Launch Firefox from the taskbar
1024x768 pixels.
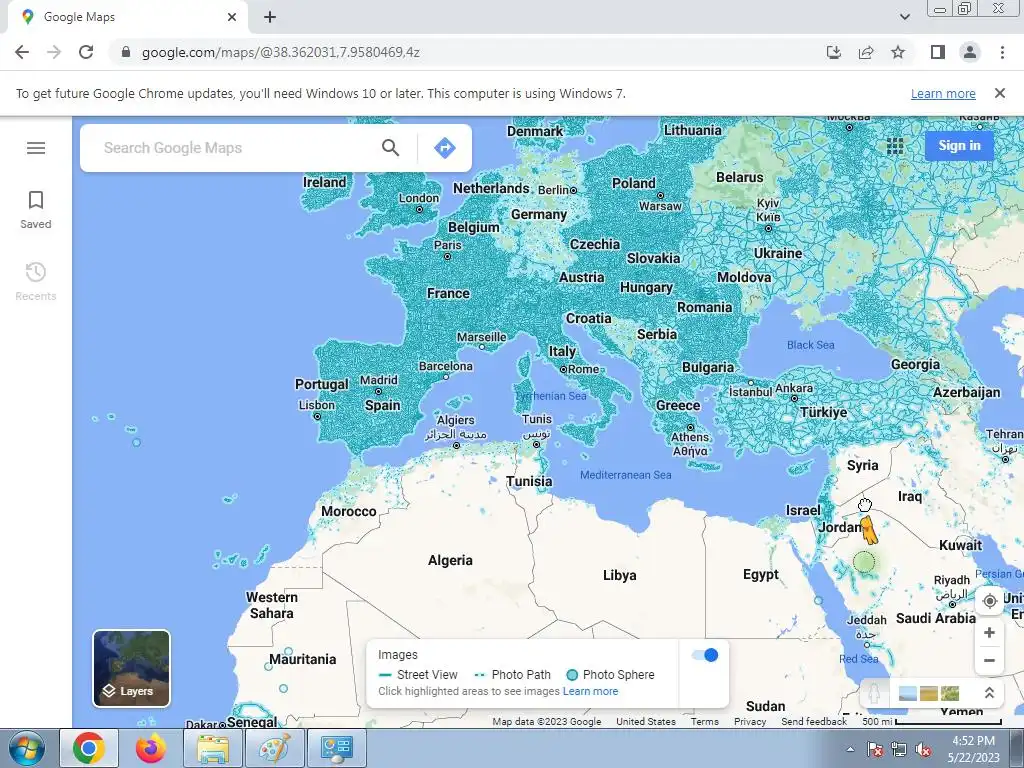point(150,748)
